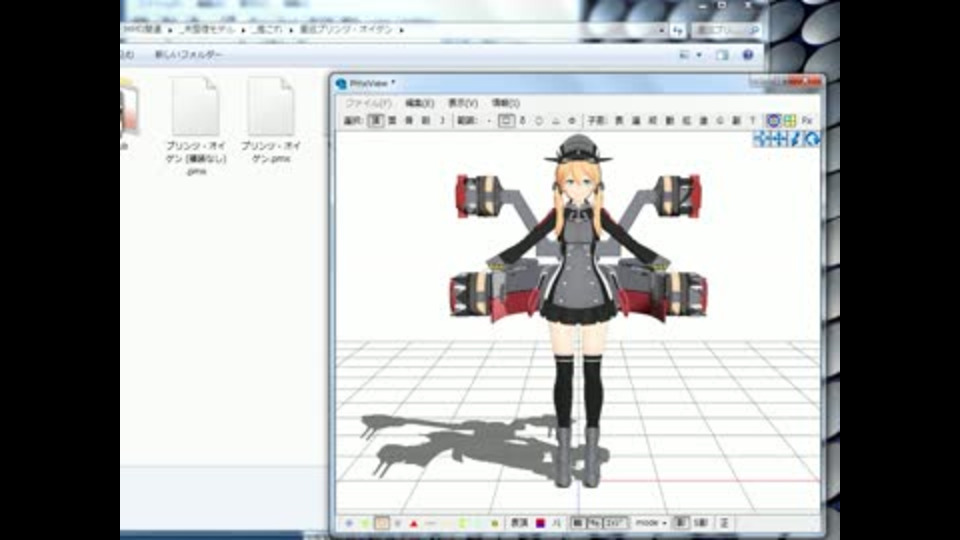The height and width of the screenshot is (540, 960).
Task: Toggle the S影 shadow button
Action: 700,523
